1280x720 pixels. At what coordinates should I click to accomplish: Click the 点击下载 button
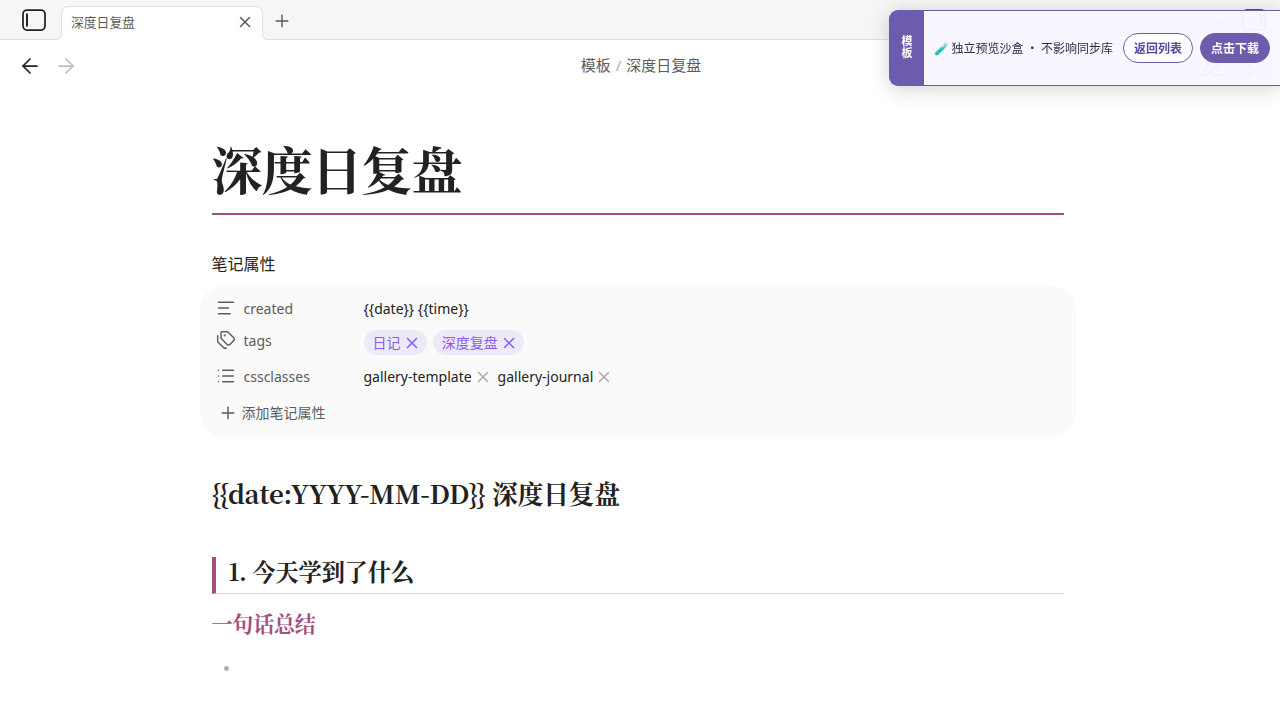pos(1235,48)
